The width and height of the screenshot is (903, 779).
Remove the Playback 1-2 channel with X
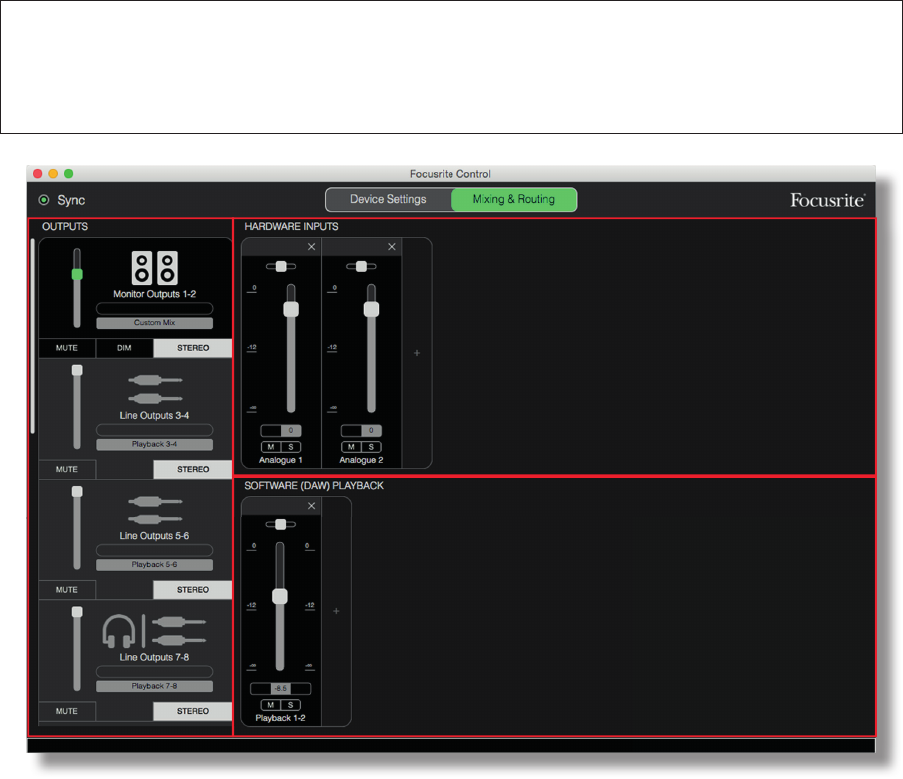click(311, 506)
